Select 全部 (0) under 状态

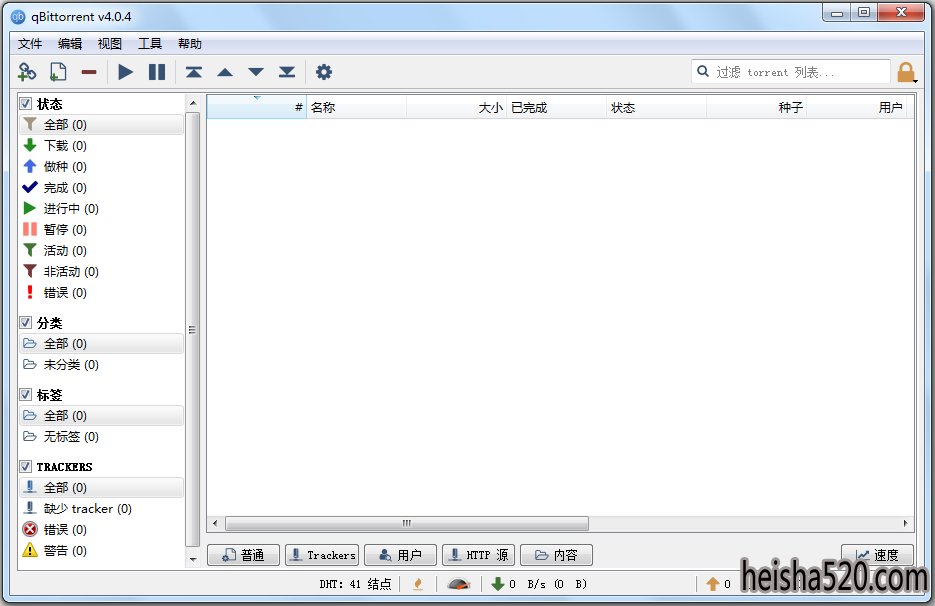tap(101, 125)
